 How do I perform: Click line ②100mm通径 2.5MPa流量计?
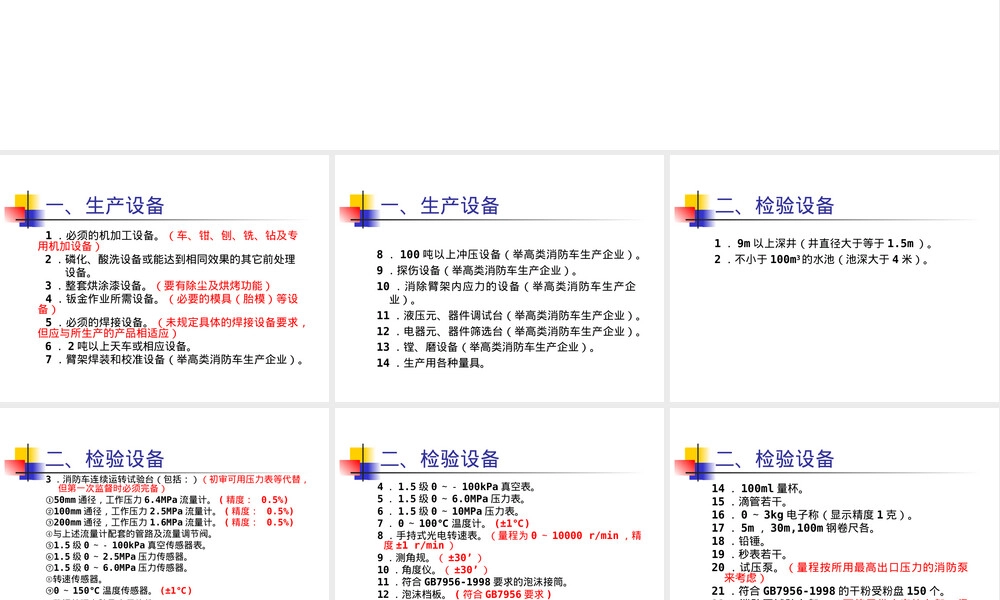point(170,511)
